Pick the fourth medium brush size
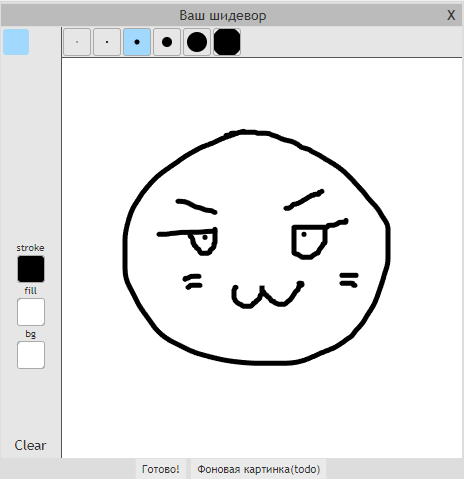464x479 pixels. coord(167,42)
